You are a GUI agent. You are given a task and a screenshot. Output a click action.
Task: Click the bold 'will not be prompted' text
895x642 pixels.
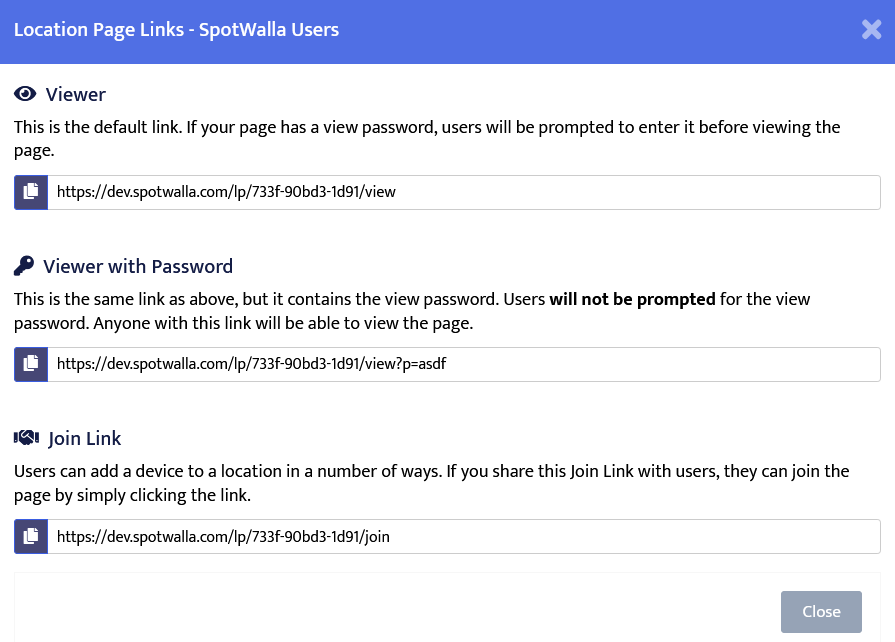click(632, 299)
